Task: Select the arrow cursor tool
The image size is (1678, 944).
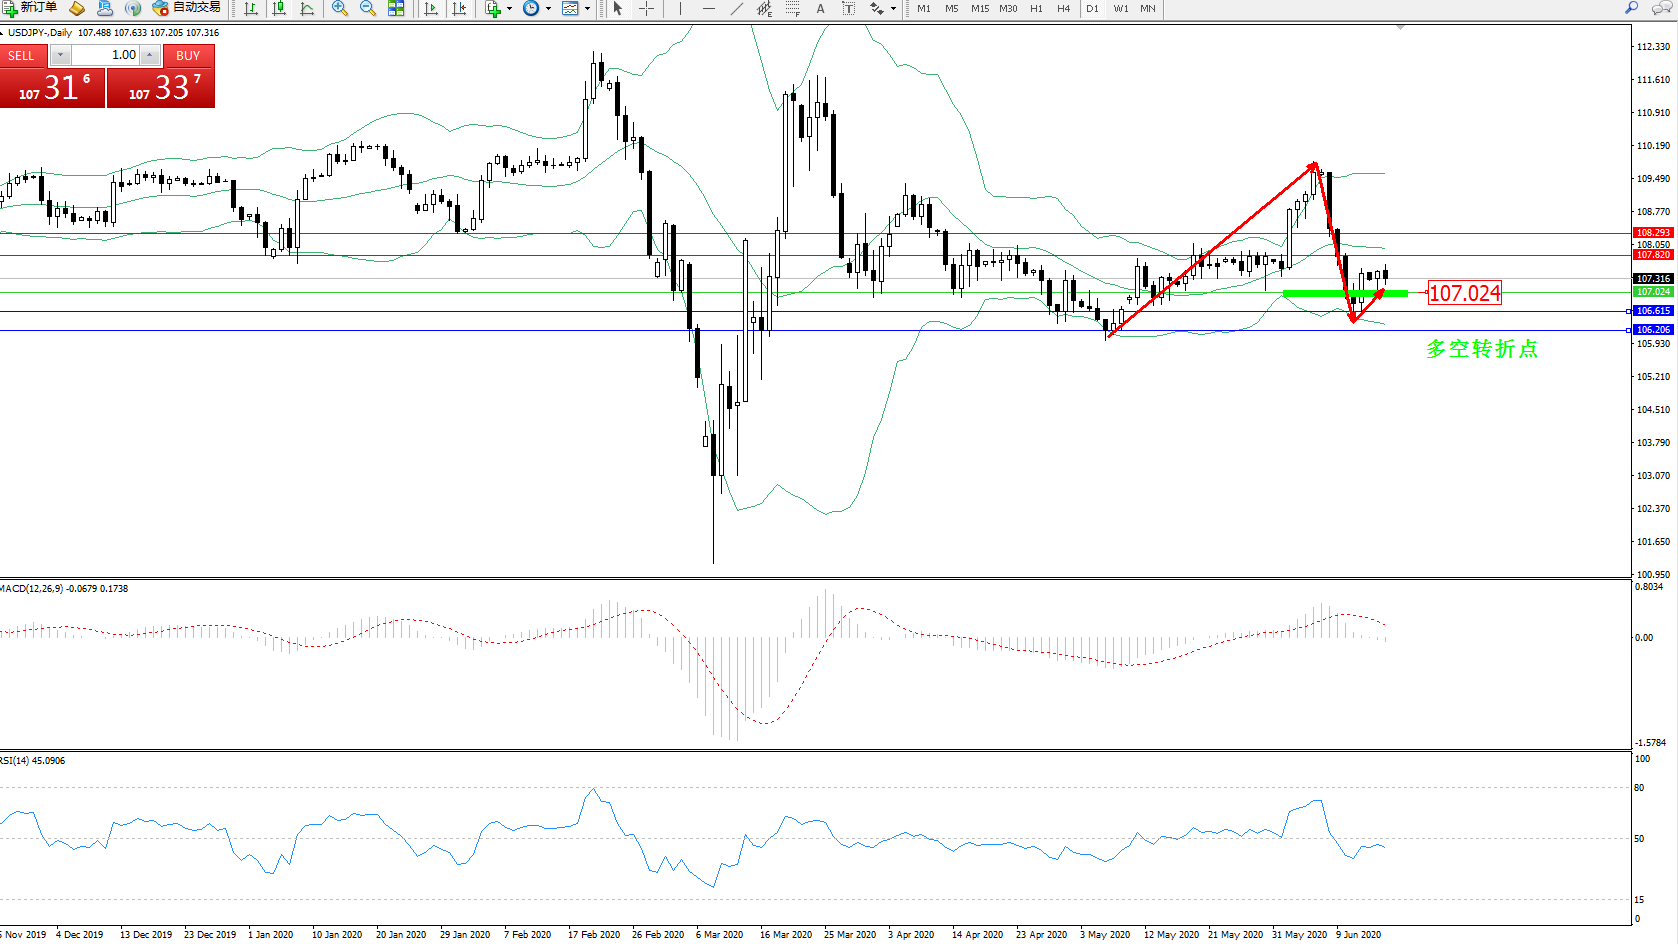Action: 617,8
